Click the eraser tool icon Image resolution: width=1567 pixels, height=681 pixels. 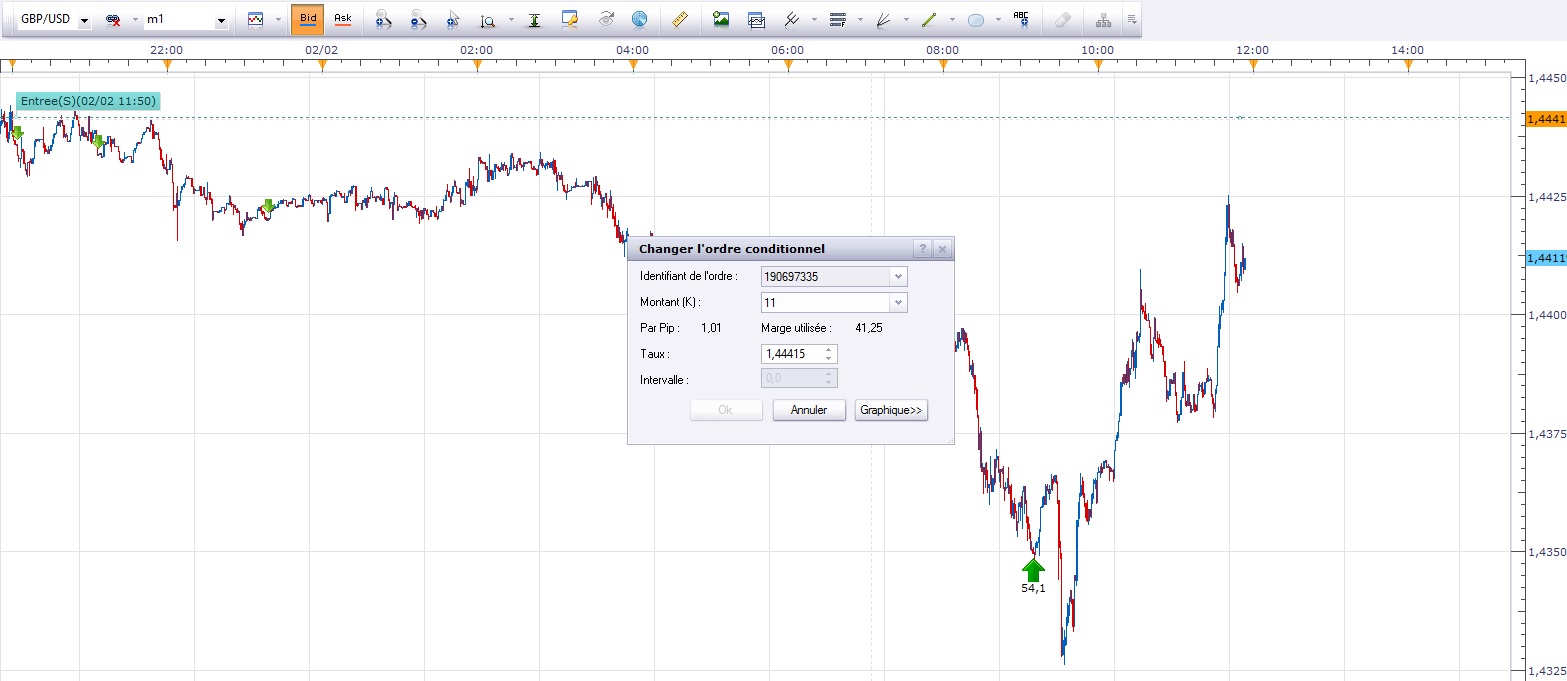(1063, 19)
